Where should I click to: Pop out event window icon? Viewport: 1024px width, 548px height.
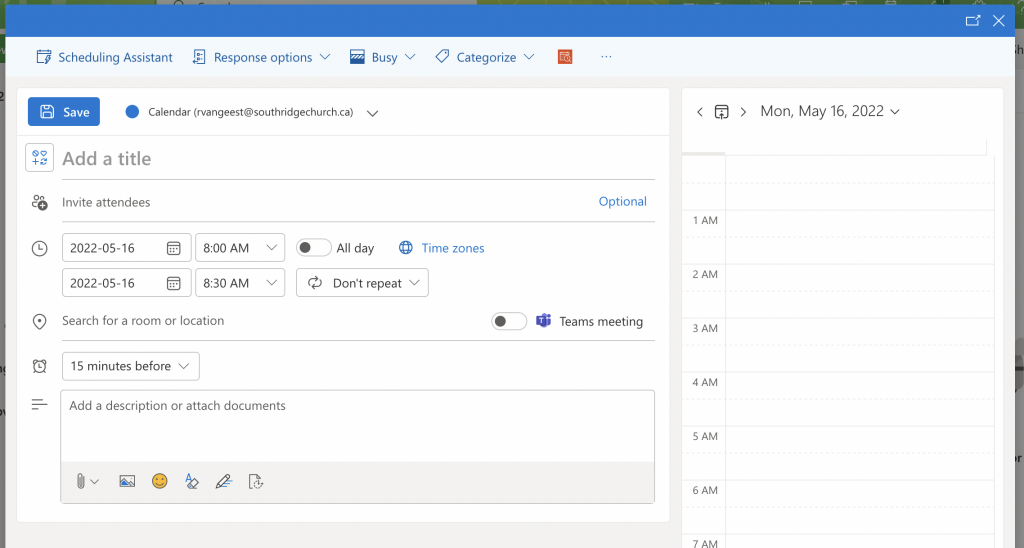pos(972,20)
